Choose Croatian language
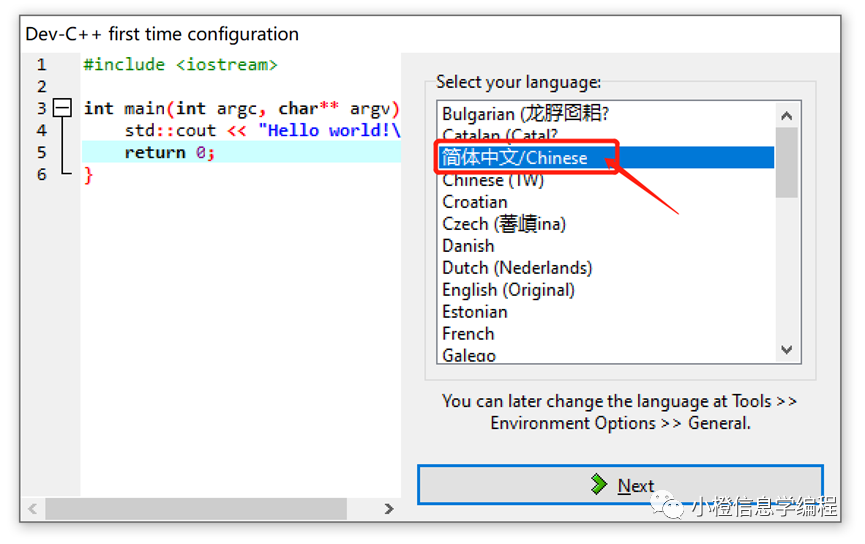Screen dimensions: 865x544 [x=606, y=202]
